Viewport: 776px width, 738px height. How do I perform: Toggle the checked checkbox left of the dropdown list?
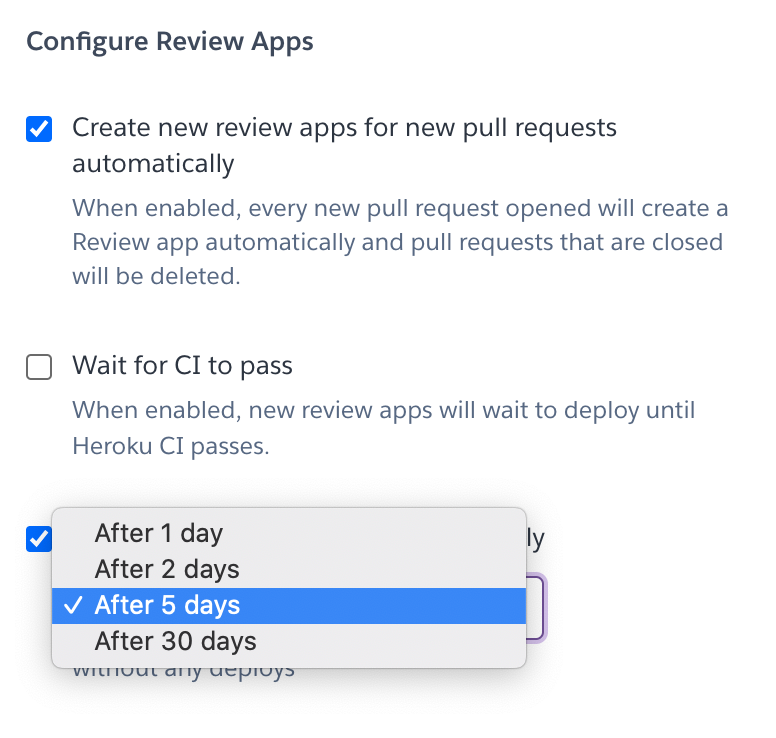(39, 539)
